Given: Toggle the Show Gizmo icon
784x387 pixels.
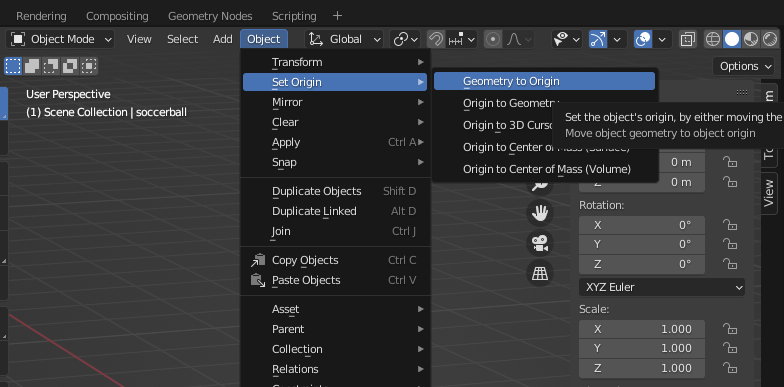Looking at the screenshot, I should tap(598, 39).
